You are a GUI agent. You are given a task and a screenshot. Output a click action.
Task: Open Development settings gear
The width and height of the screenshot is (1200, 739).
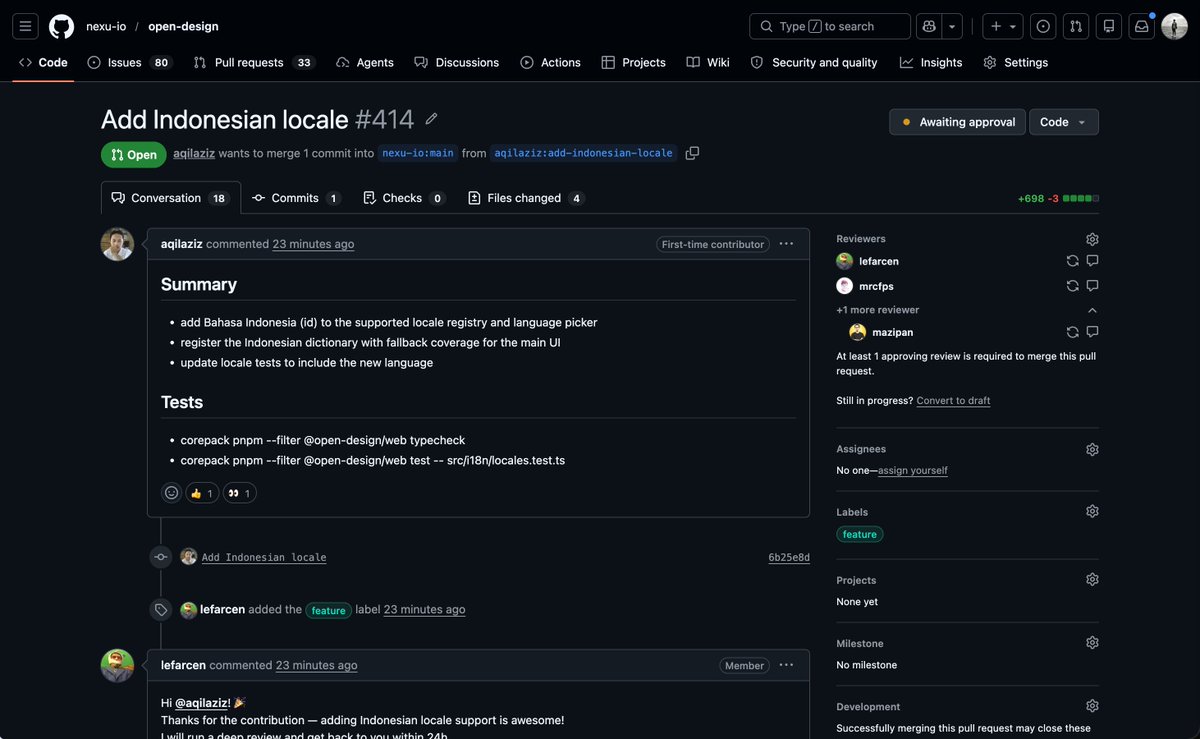(1092, 706)
